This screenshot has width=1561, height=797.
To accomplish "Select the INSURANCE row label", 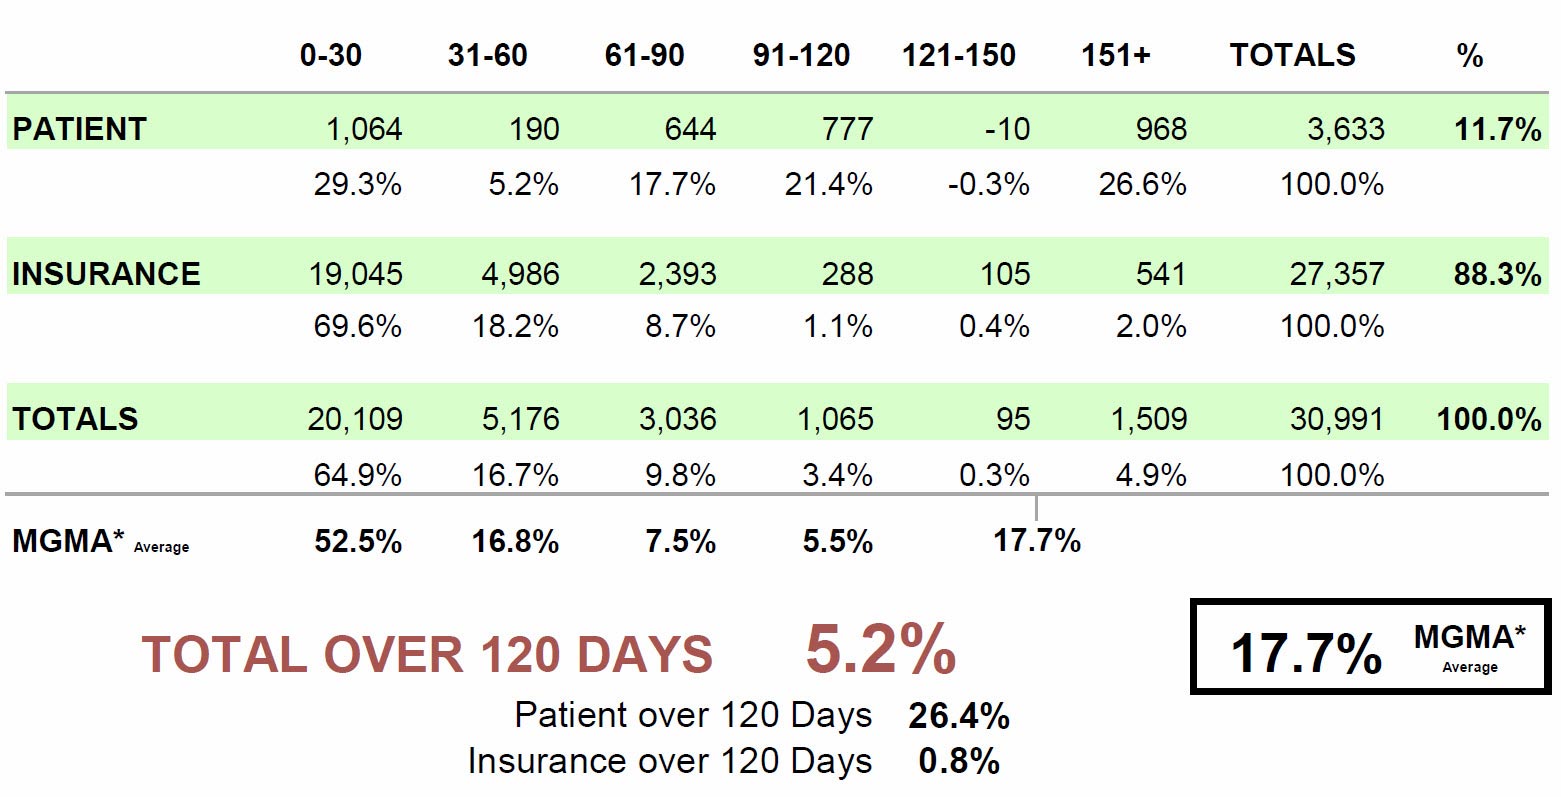I will coord(106,274).
